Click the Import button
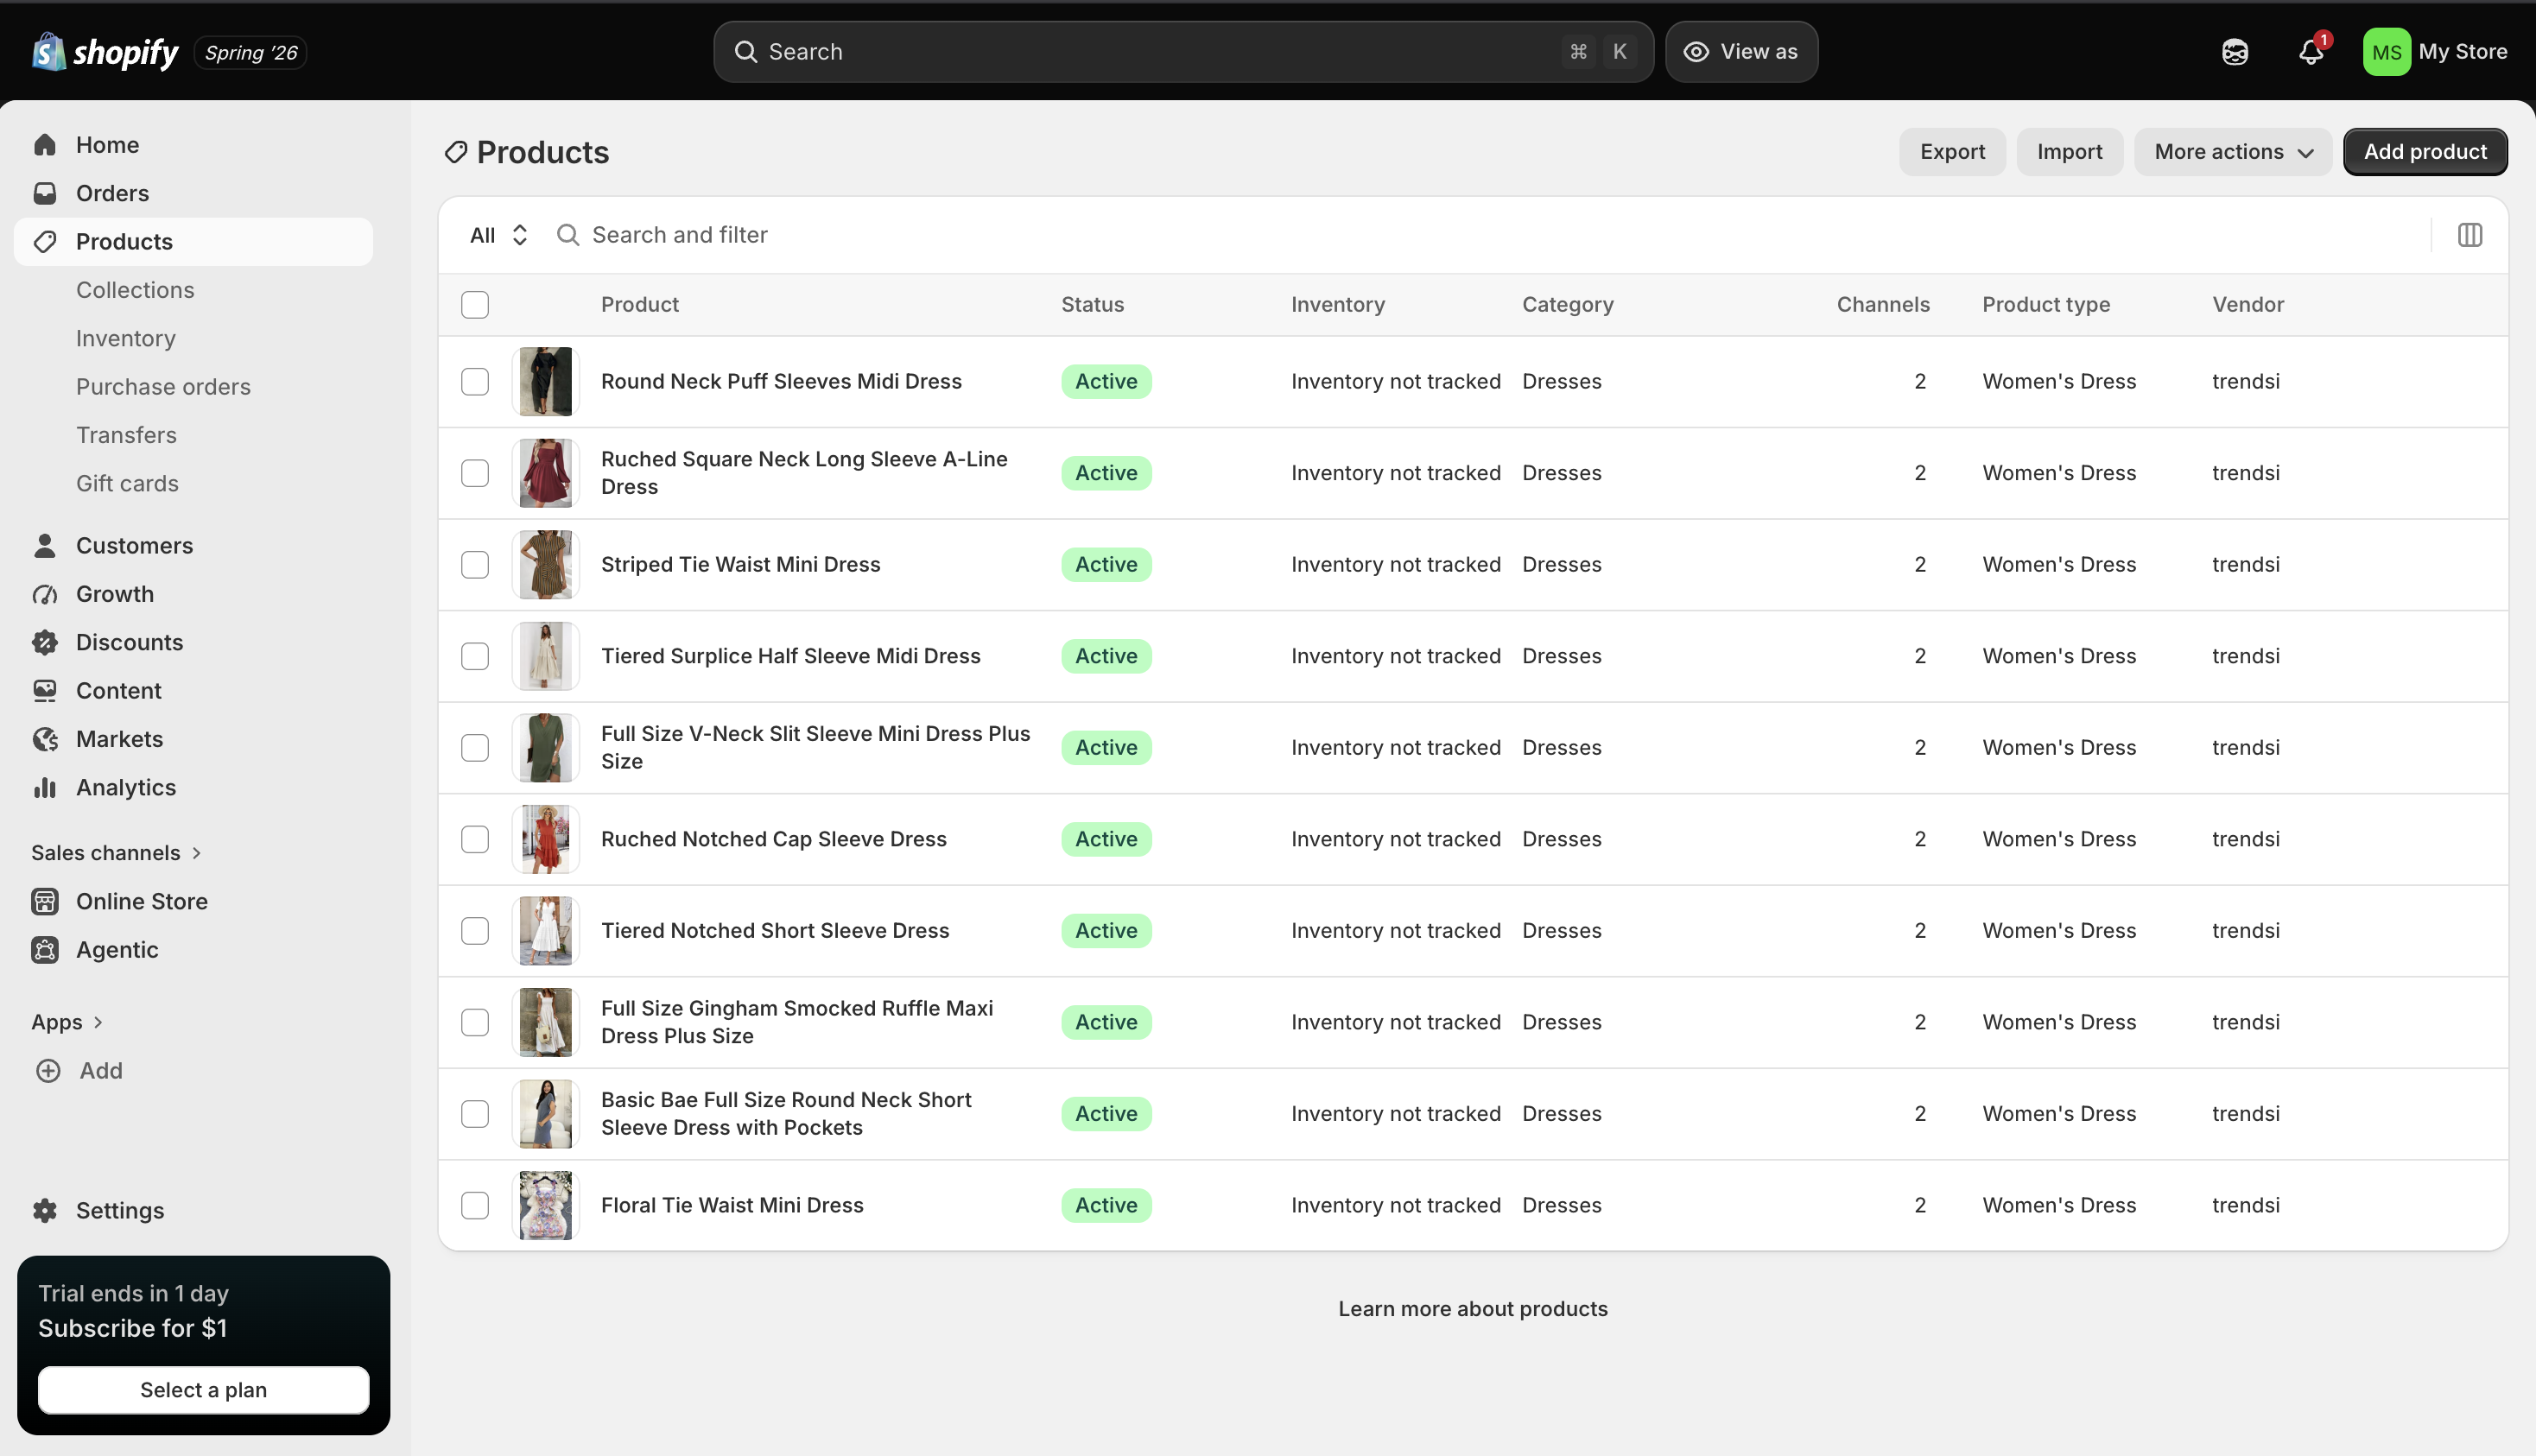2536x1456 pixels. 2069,152
